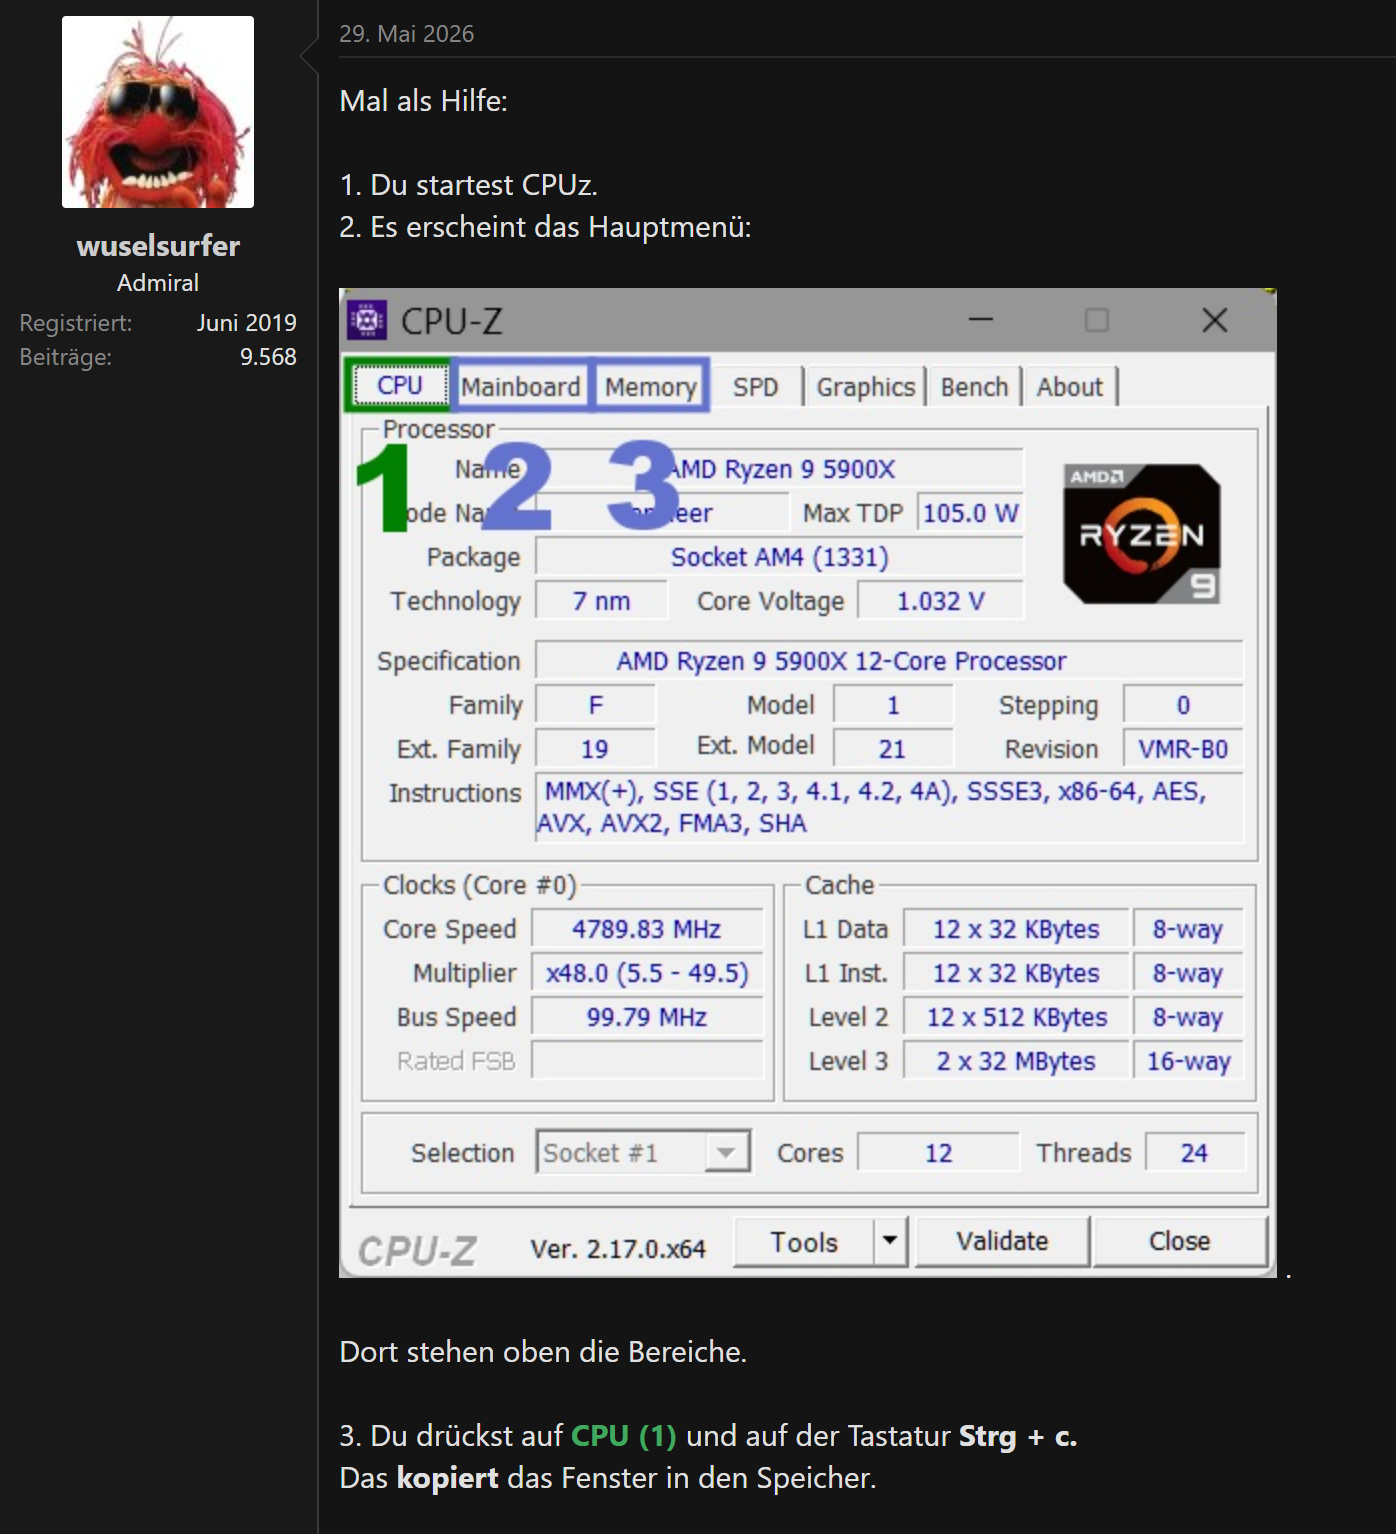
Task: Click the Max TDP value 105.0 W
Action: point(970,513)
